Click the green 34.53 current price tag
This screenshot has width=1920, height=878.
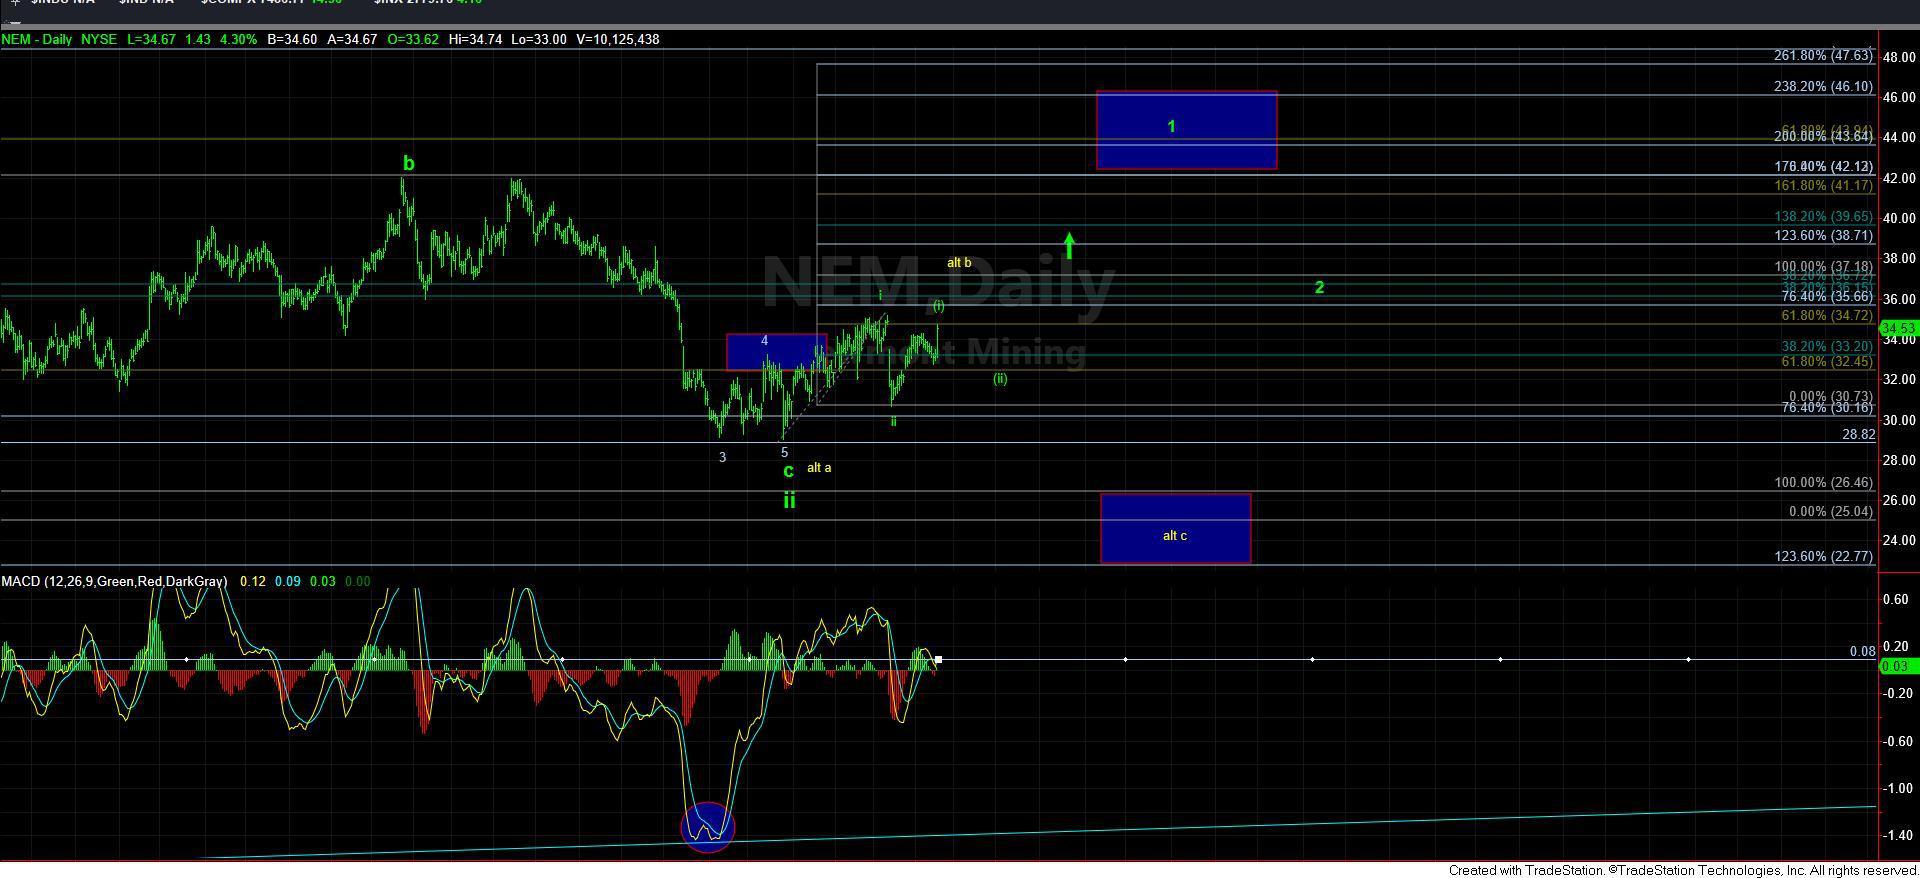coord(1898,328)
